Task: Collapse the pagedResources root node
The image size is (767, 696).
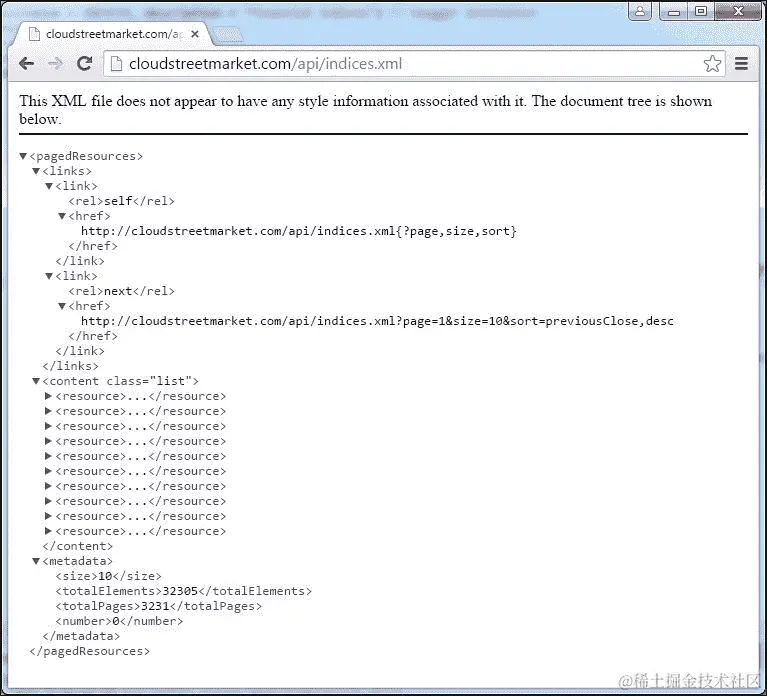Action: (23, 156)
